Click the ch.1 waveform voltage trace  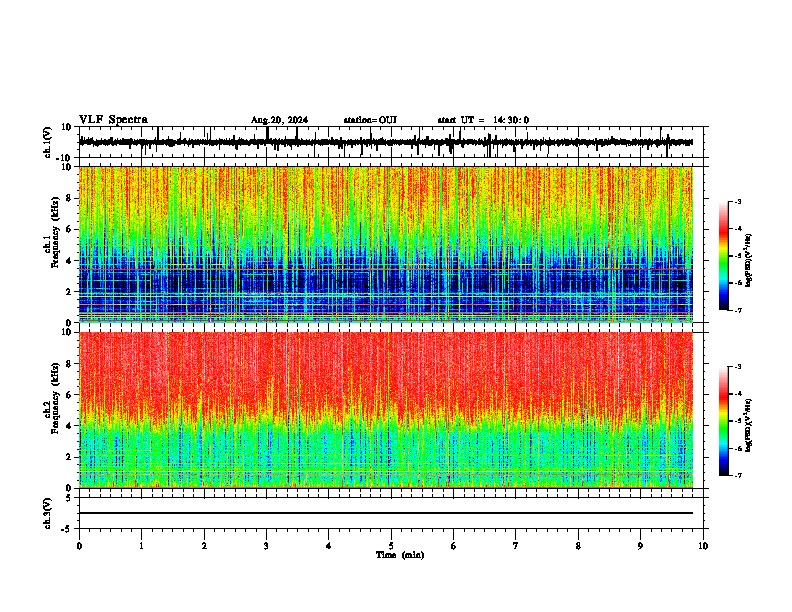[x=386, y=142]
